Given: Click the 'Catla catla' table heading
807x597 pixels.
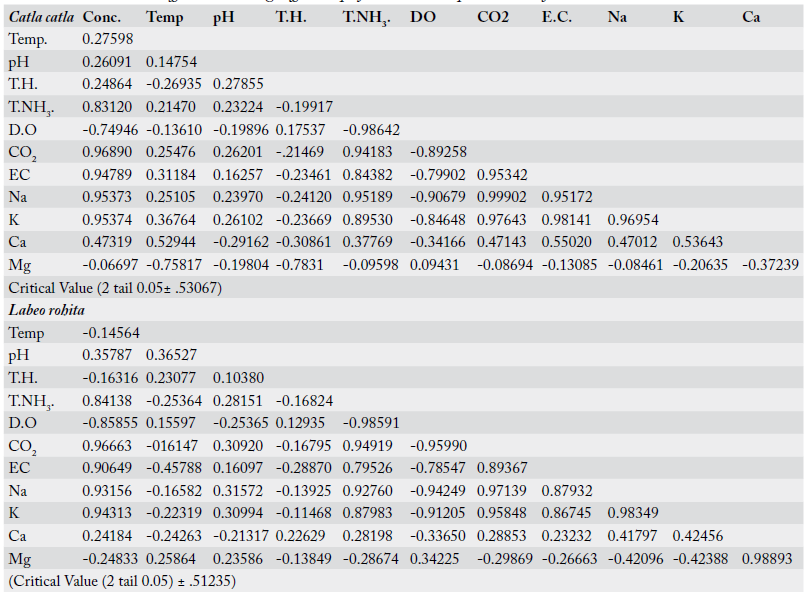Looking at the screenshot, I should click(x=41, y=17).
